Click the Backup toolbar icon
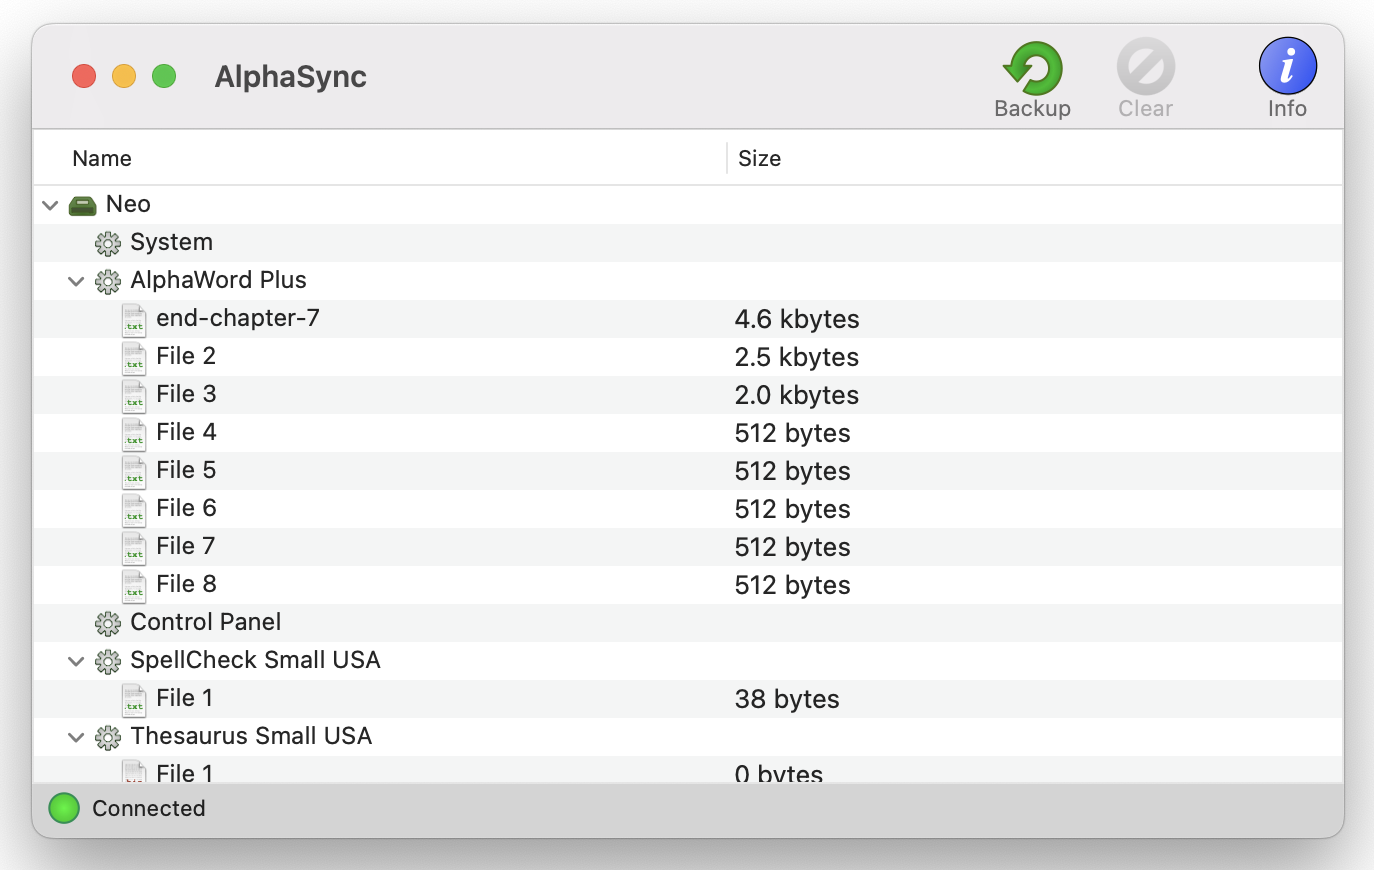The image size is (1374, 870). point(1032,68)
